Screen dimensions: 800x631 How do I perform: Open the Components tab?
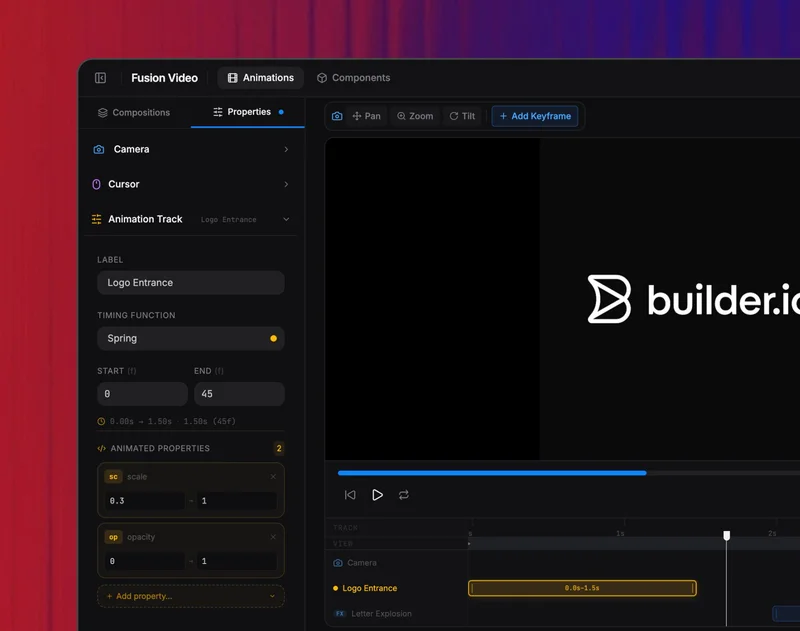point(353,78)
